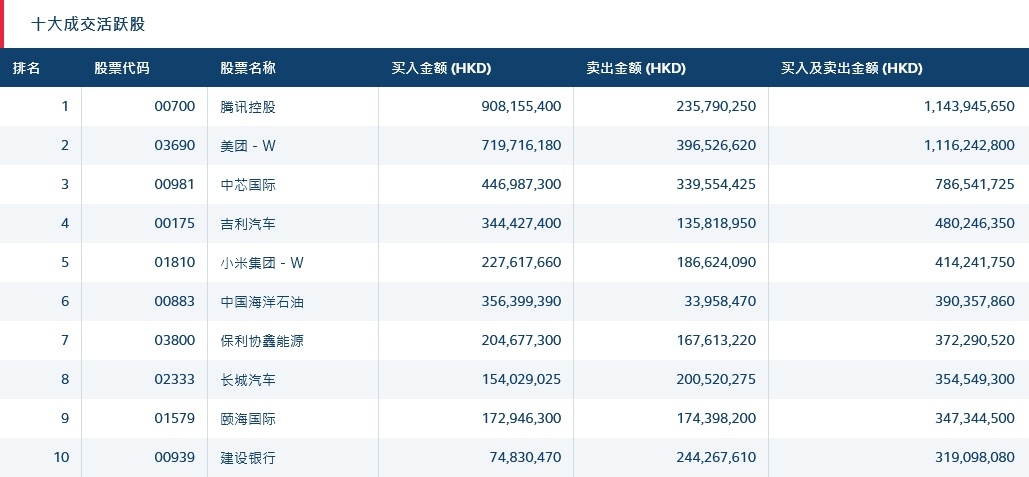Select stock code 01810
This screenshot has height=477, width=1029.
[x=175, y=262]
